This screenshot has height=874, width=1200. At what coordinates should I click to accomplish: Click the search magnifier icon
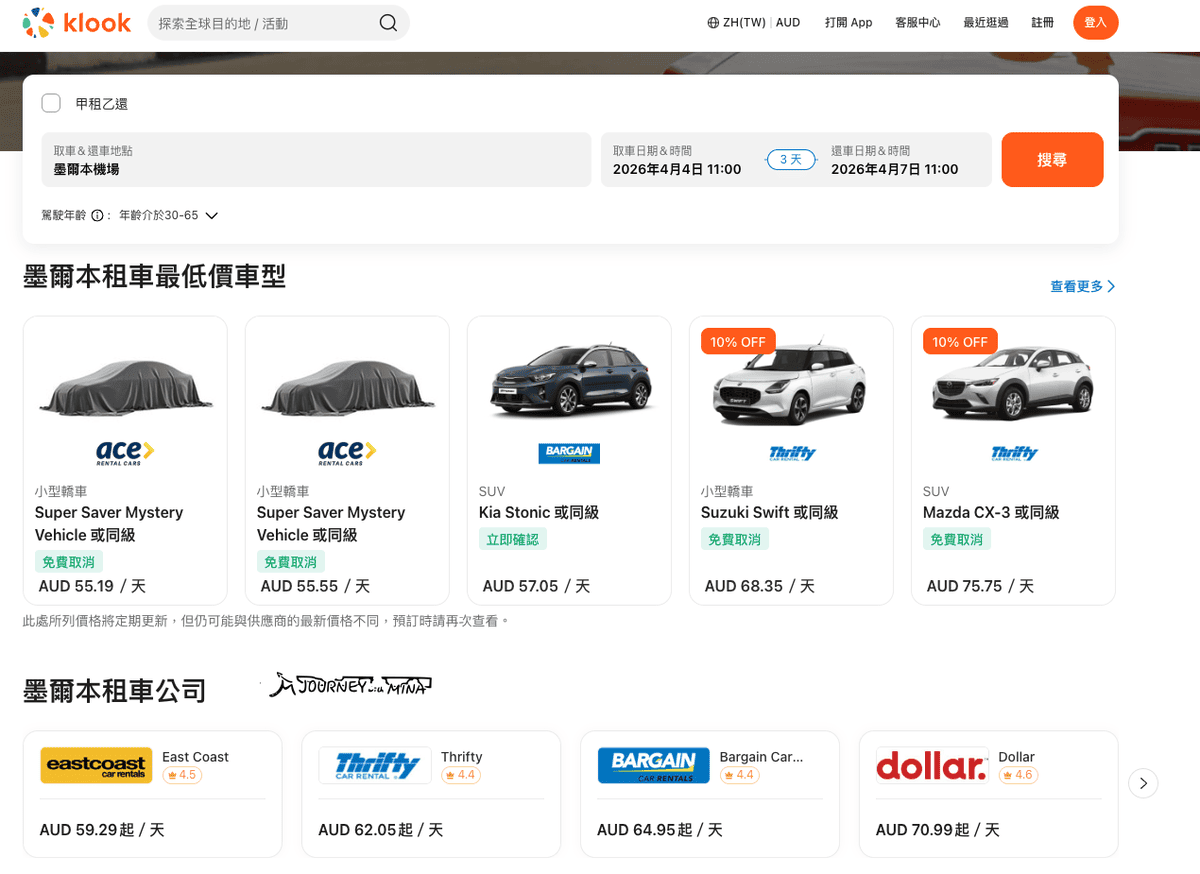tap(388, 23)
